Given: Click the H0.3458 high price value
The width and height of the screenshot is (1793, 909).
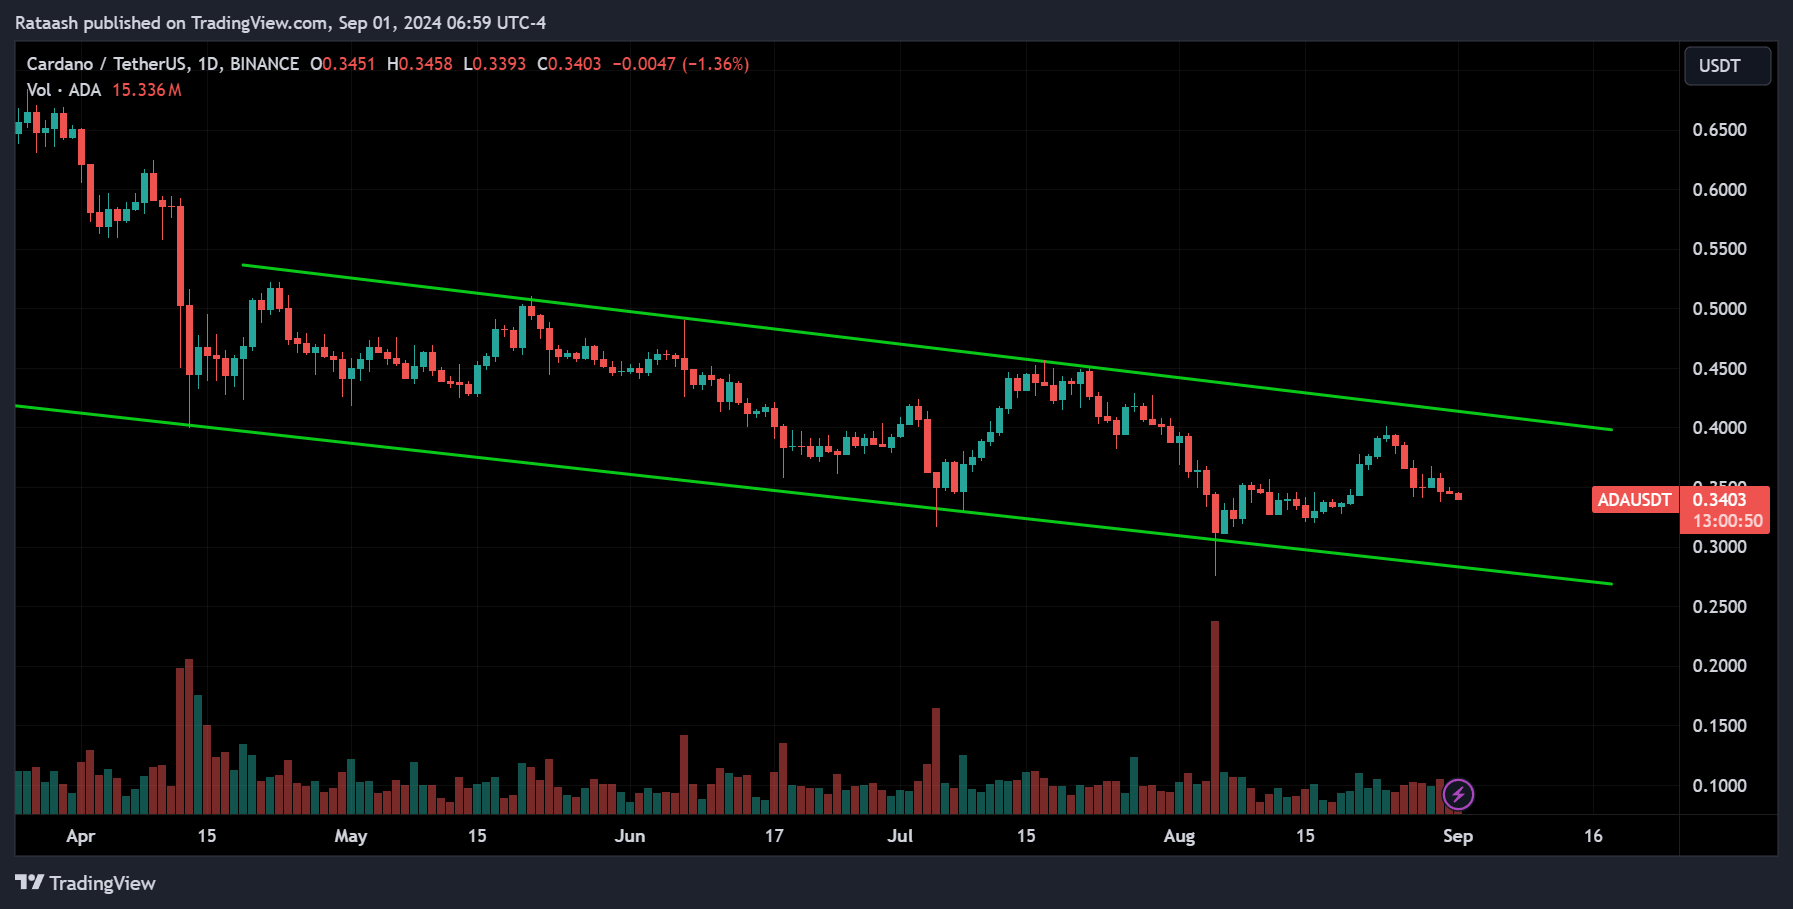Looking at the screenshot, I should click(x=419, y=64).
